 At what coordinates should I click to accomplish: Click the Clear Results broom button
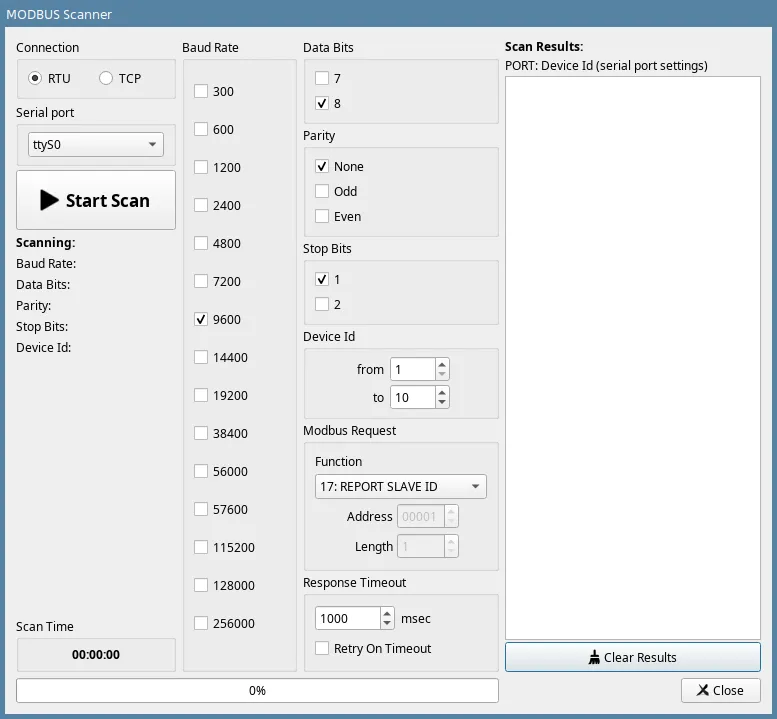click(x=632, y=657)
